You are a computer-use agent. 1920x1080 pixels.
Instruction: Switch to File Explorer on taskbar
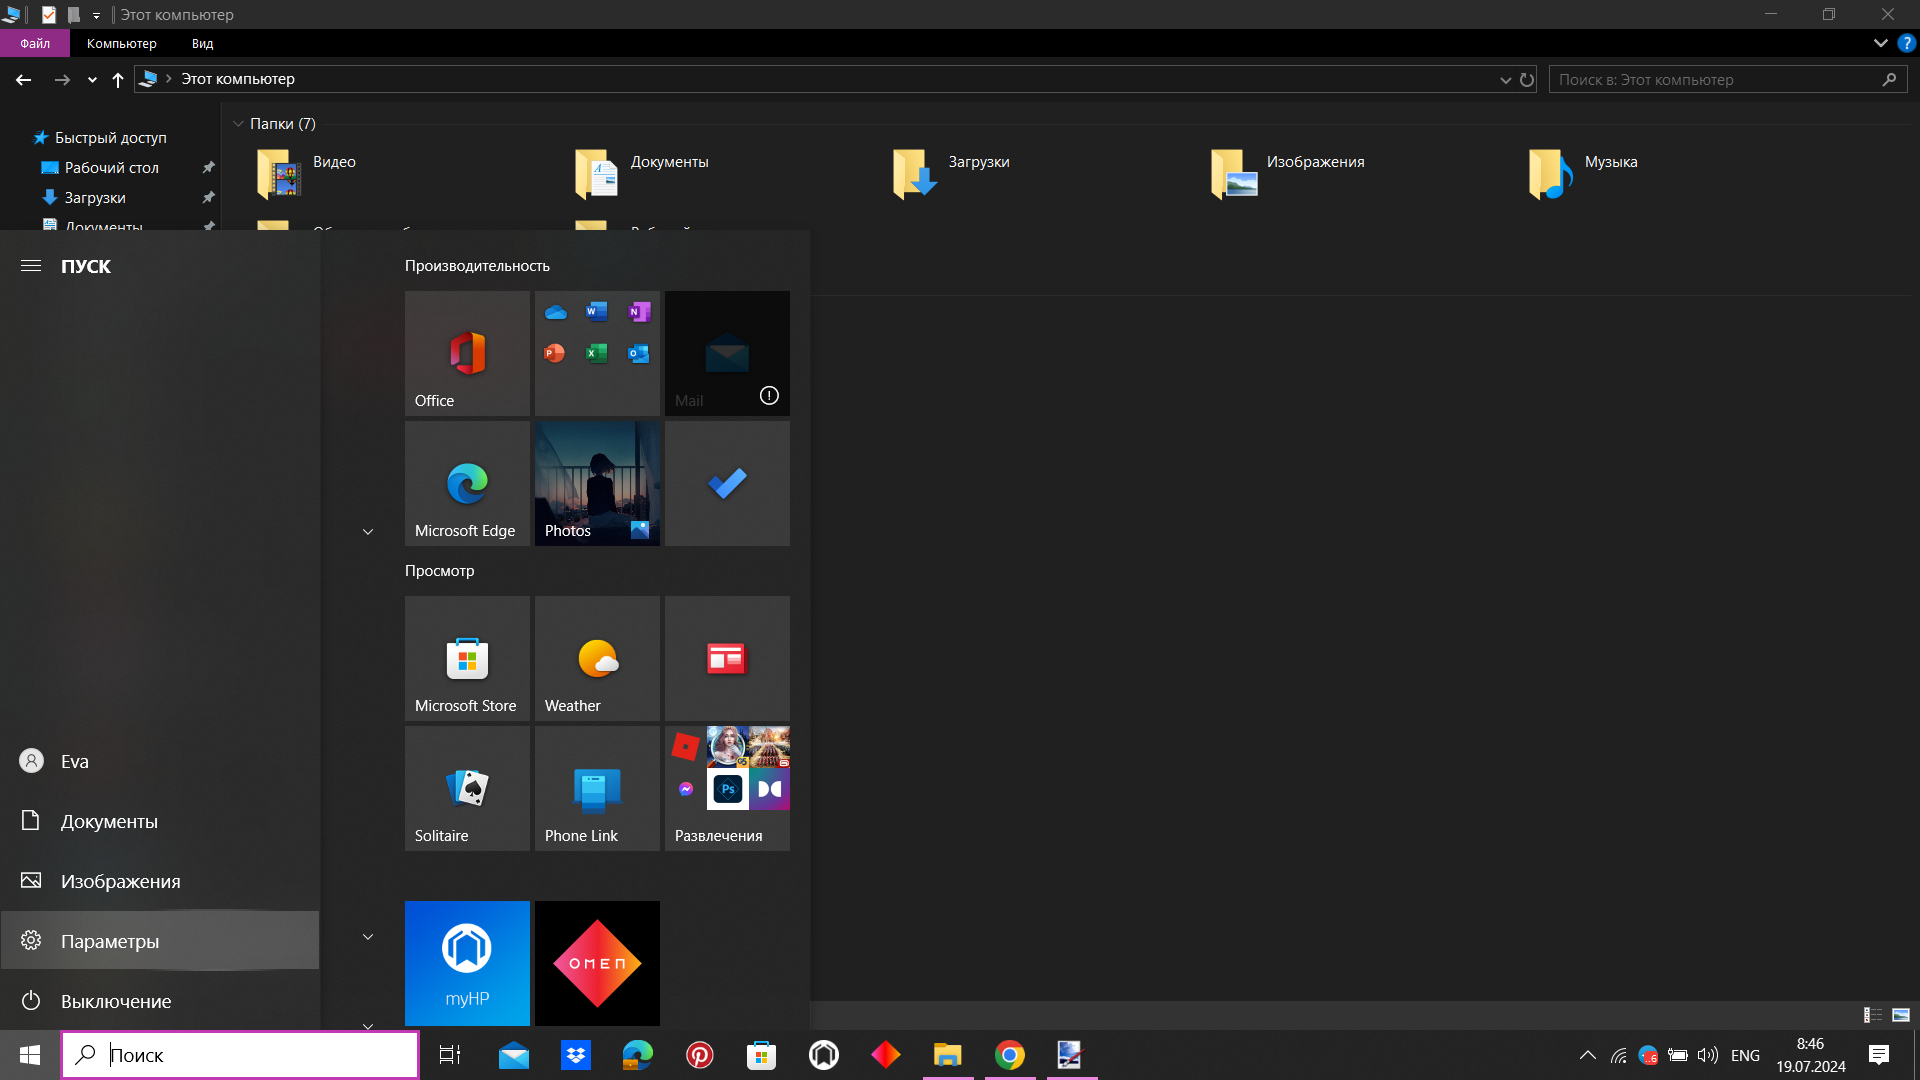[x=948, y=1055]
